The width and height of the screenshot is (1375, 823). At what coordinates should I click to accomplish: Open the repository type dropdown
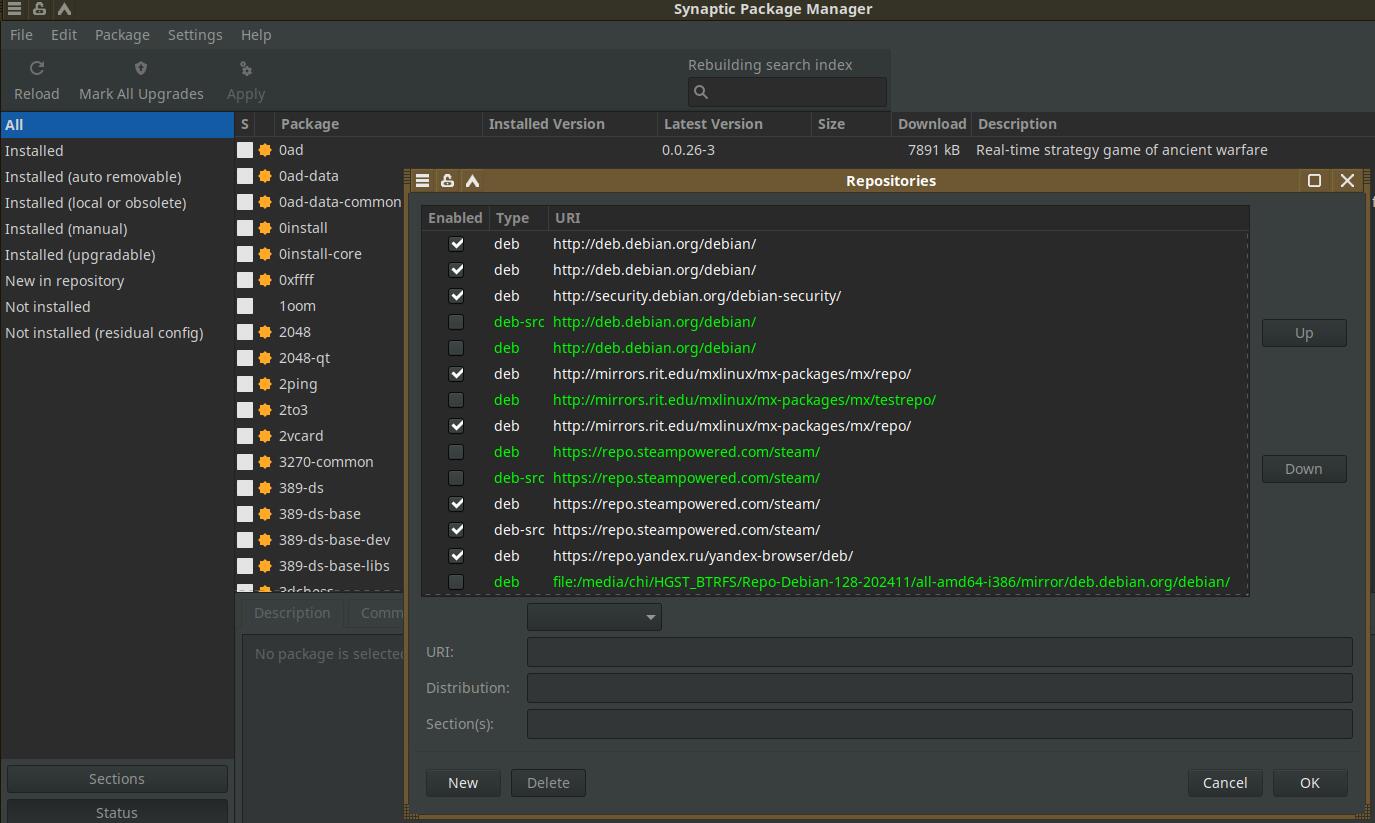click(594, 617)
